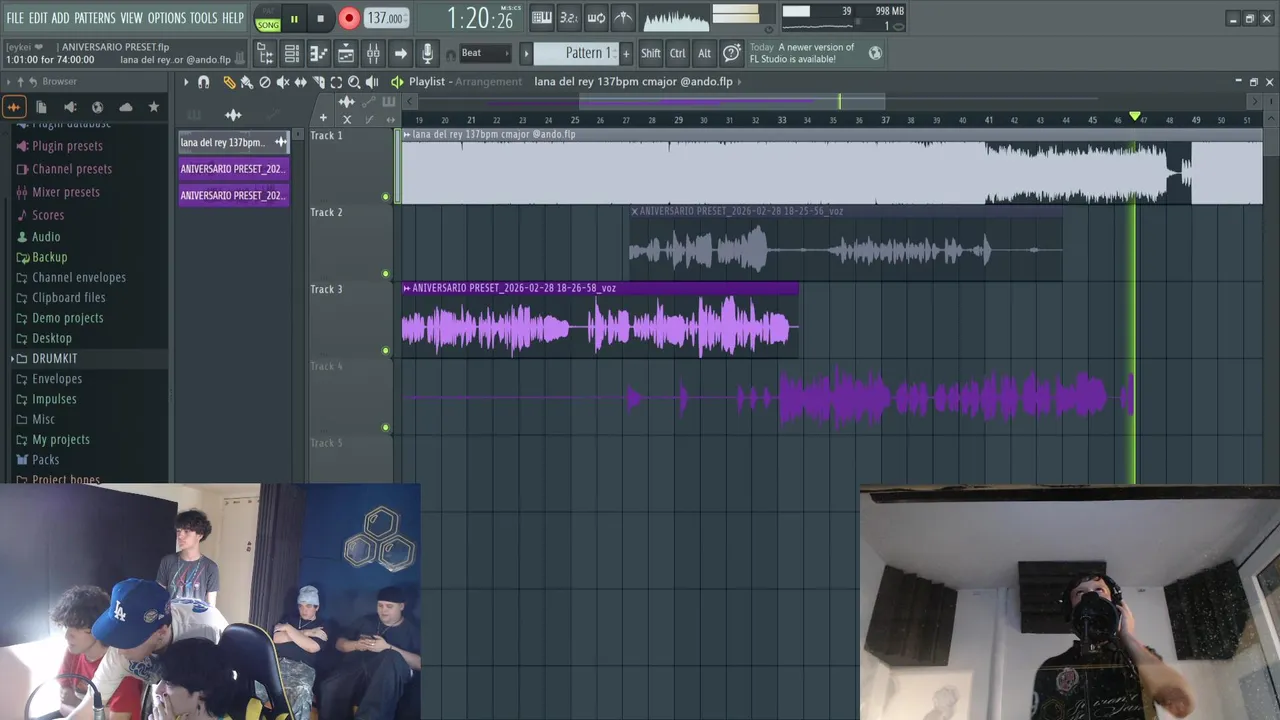Open the VIEW menu

tap(132, 18)
